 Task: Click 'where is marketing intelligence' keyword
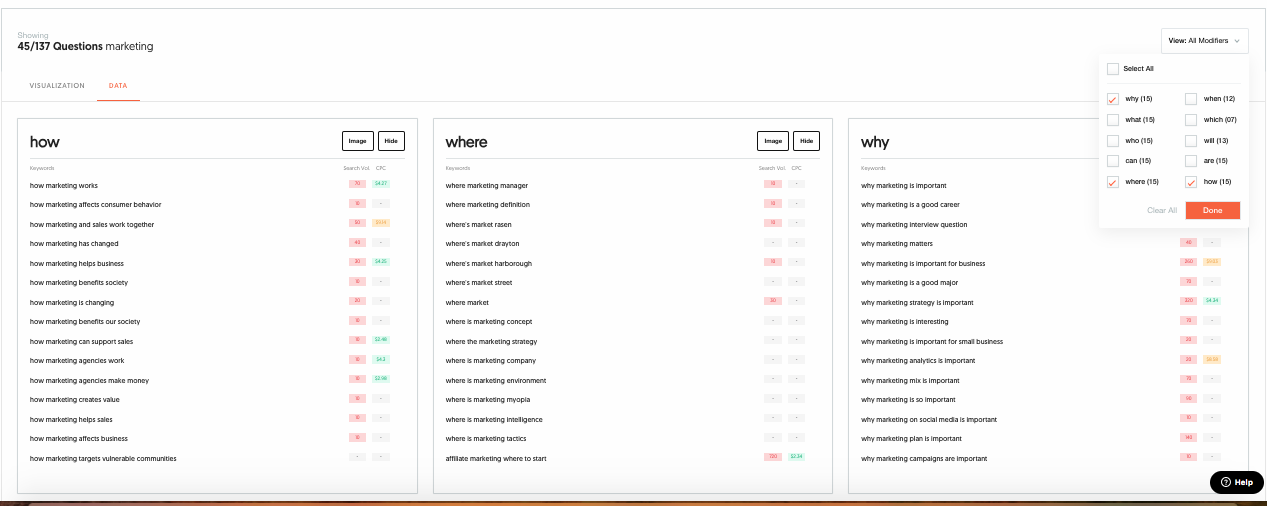click(x=494, y=420)
